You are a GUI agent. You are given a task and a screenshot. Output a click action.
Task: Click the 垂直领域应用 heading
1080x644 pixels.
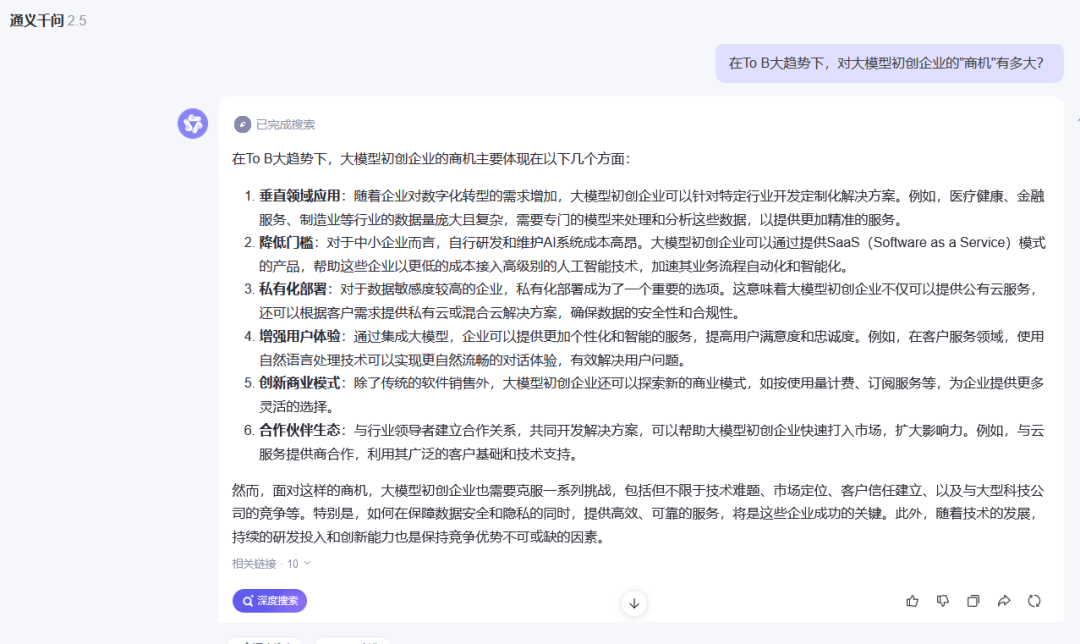300,196
